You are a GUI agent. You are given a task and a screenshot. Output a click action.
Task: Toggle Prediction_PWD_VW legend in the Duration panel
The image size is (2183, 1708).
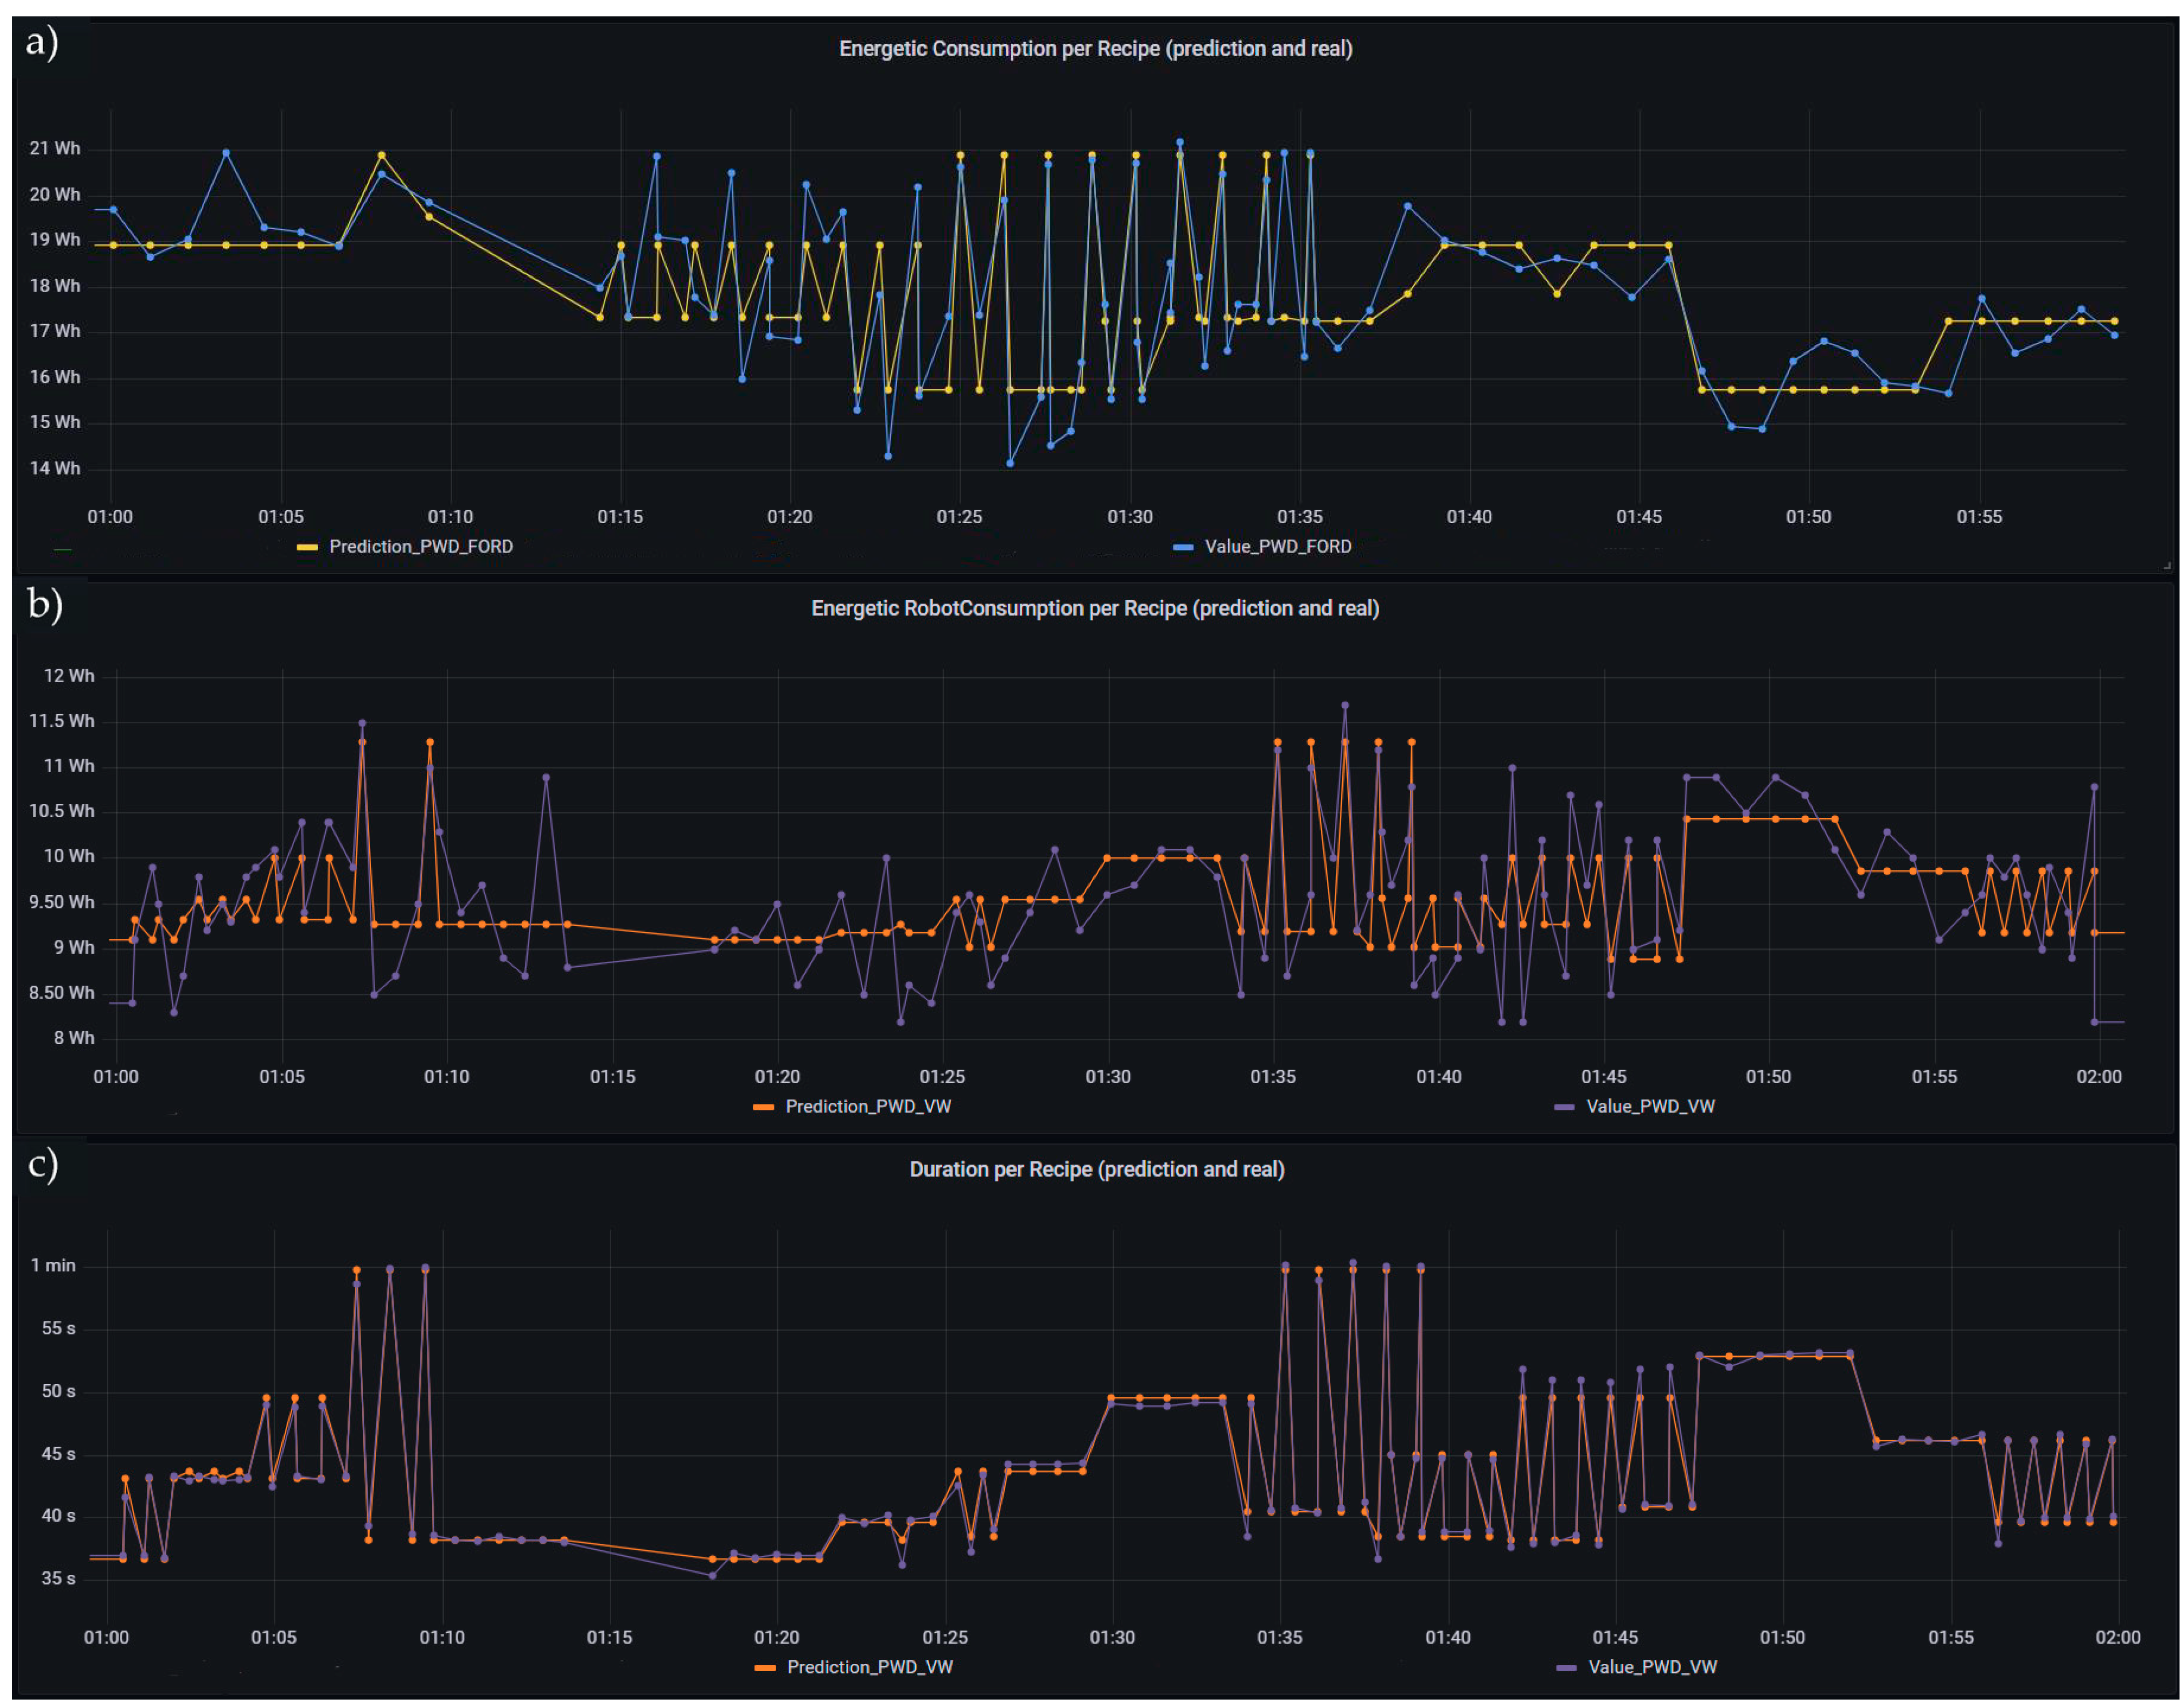pyautogui.click(x=869, y=1667)
